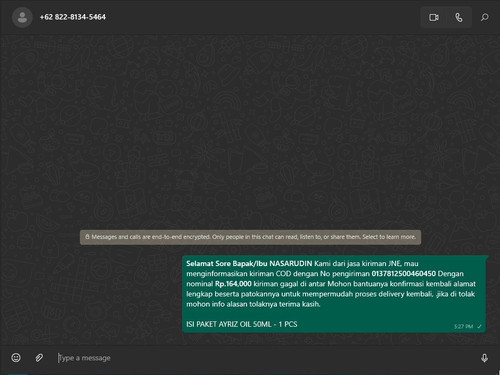
Task: Open the emoji picker
Action: [x=16, y=358]
